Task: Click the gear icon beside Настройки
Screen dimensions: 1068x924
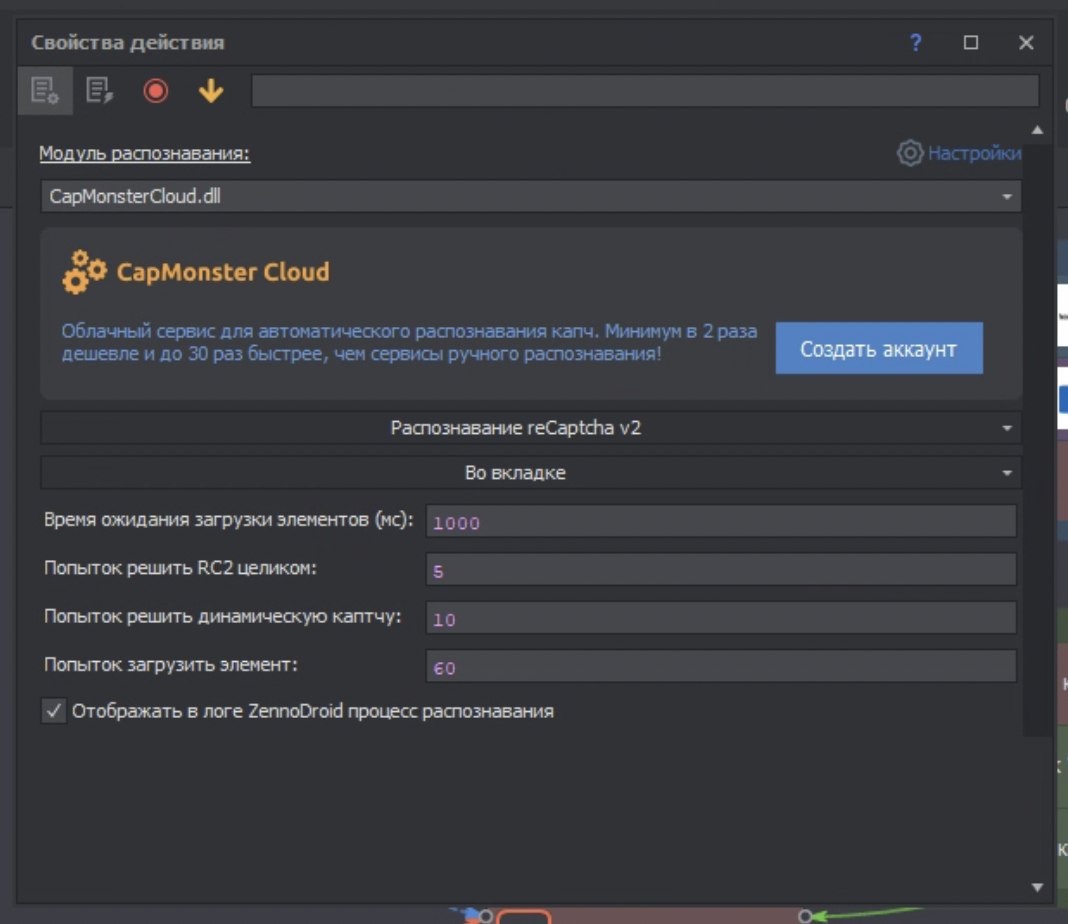Action: coord(909,153)
